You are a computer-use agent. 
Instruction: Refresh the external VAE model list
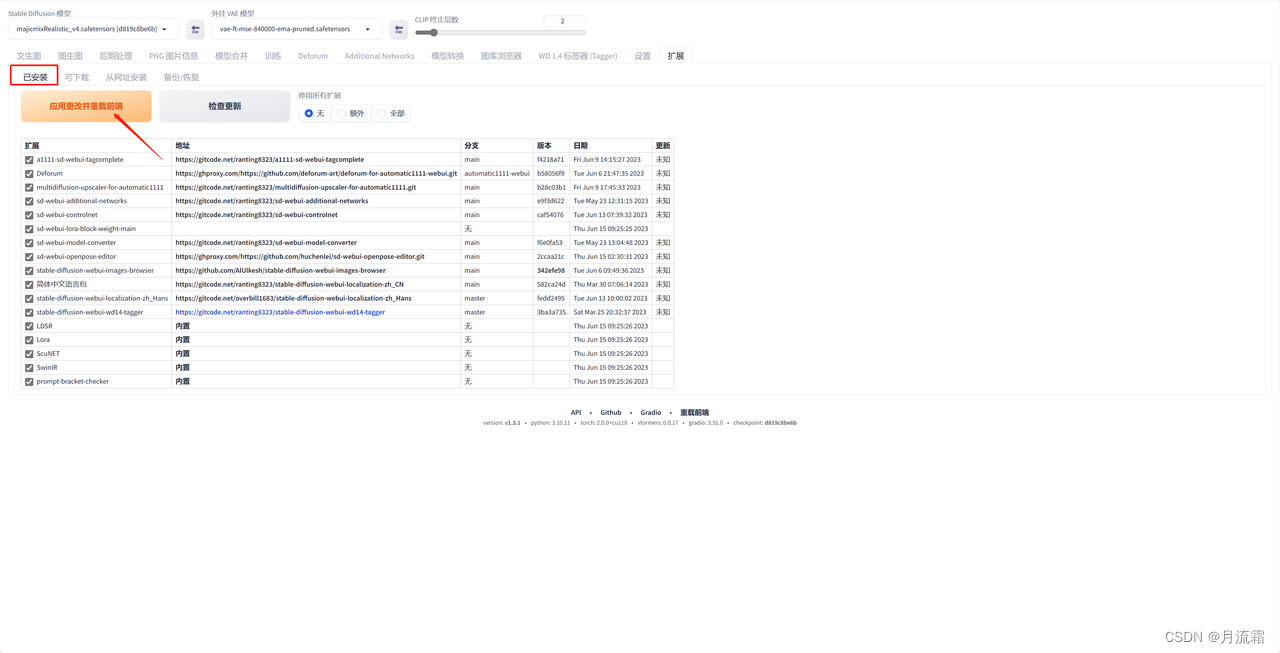(399, 30)
